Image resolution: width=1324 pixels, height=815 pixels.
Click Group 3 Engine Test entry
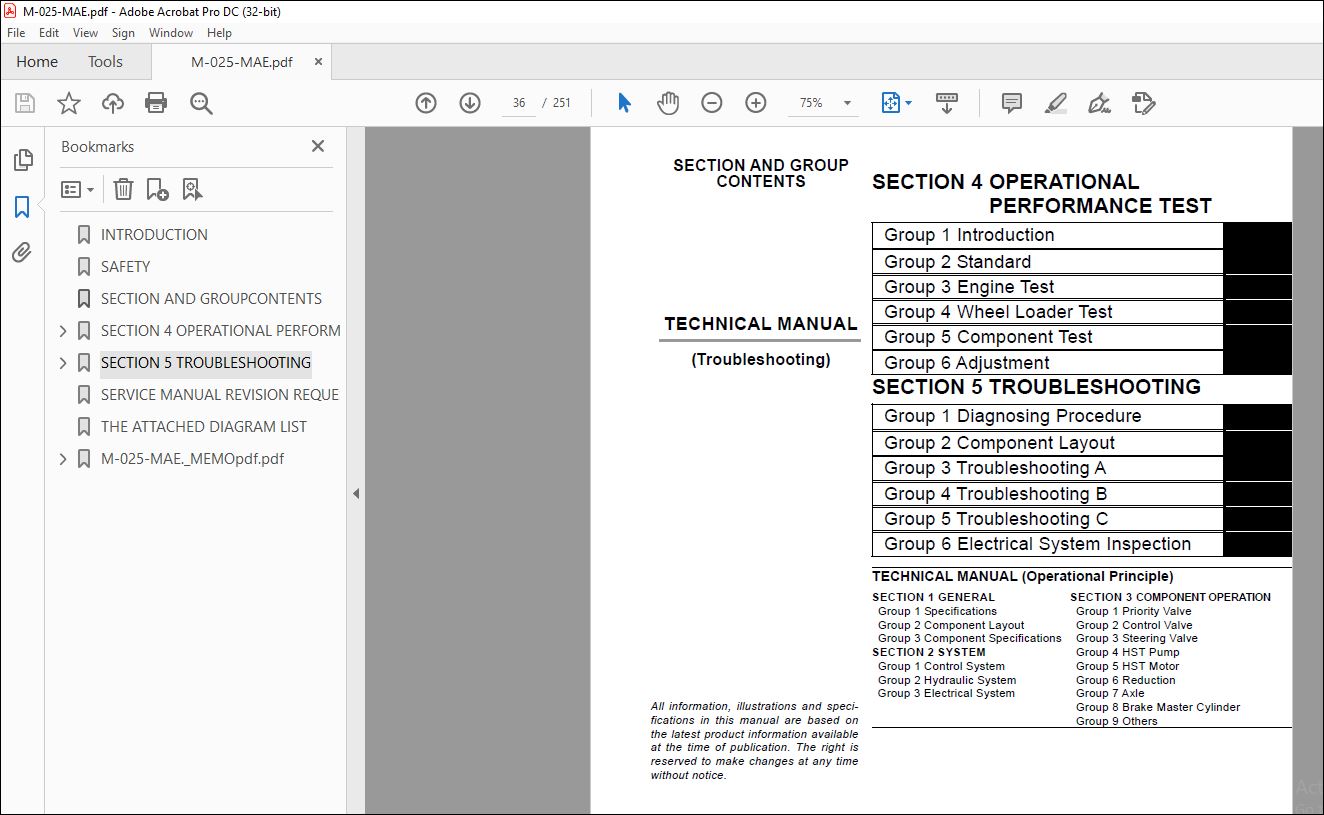pos(969,287)
